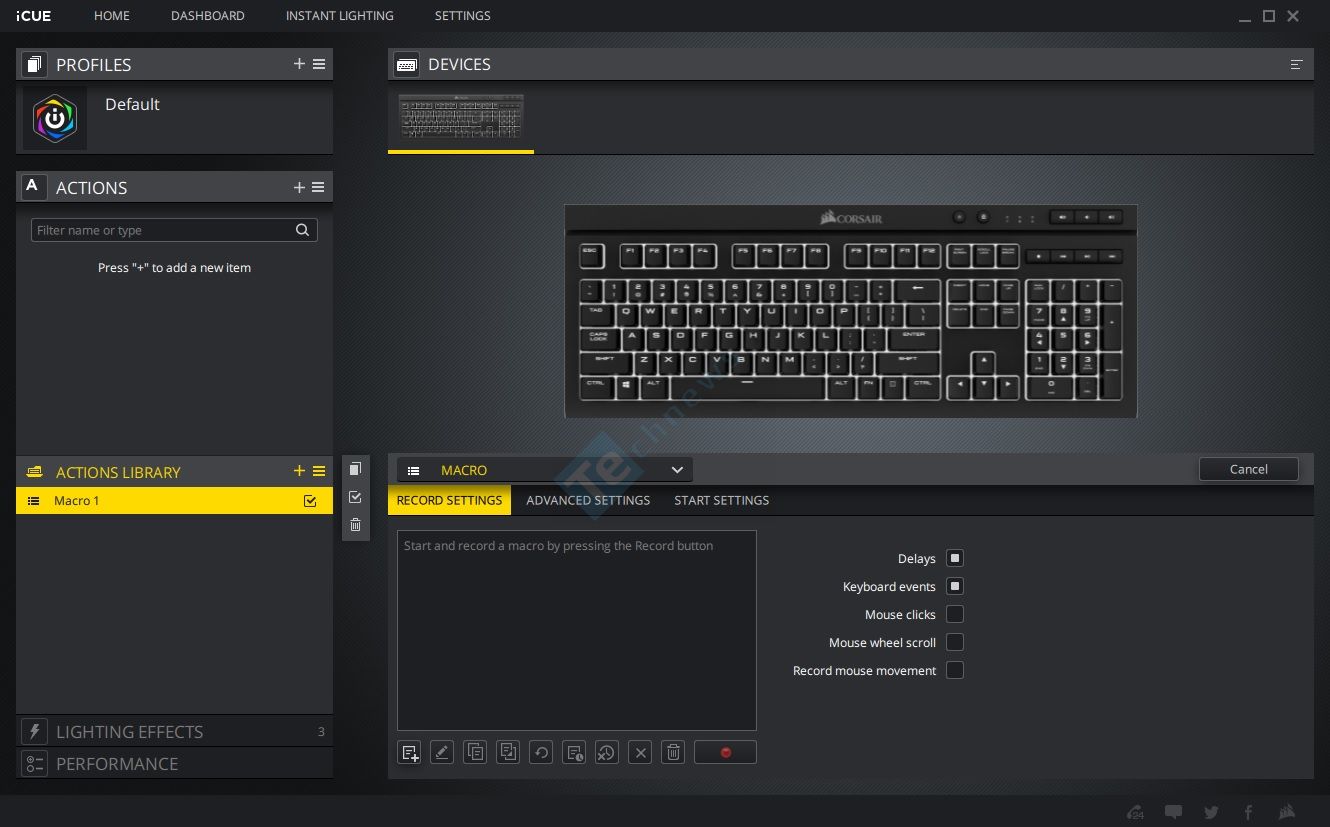Image resolution: width=1330 pixels, height=827 pixels.
Task: Click the select-all checkmark icon beside library
Action: 355,497
